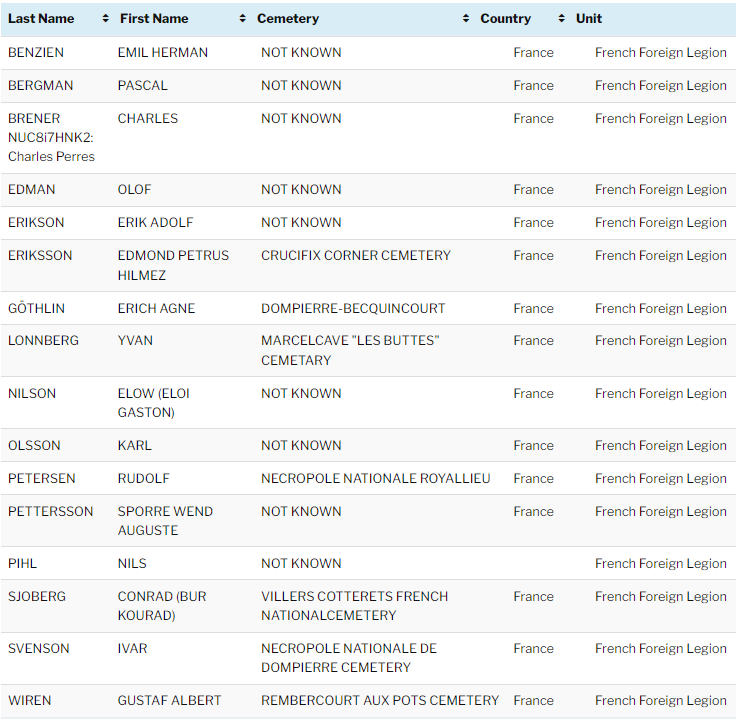
Task: Click the Country column header
Action: tap(506, 18)
